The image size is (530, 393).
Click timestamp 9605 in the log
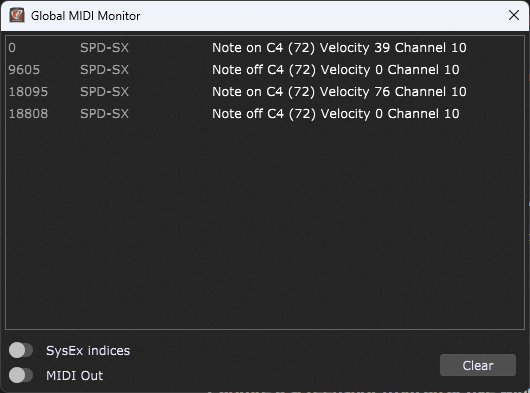click(24, 70)
